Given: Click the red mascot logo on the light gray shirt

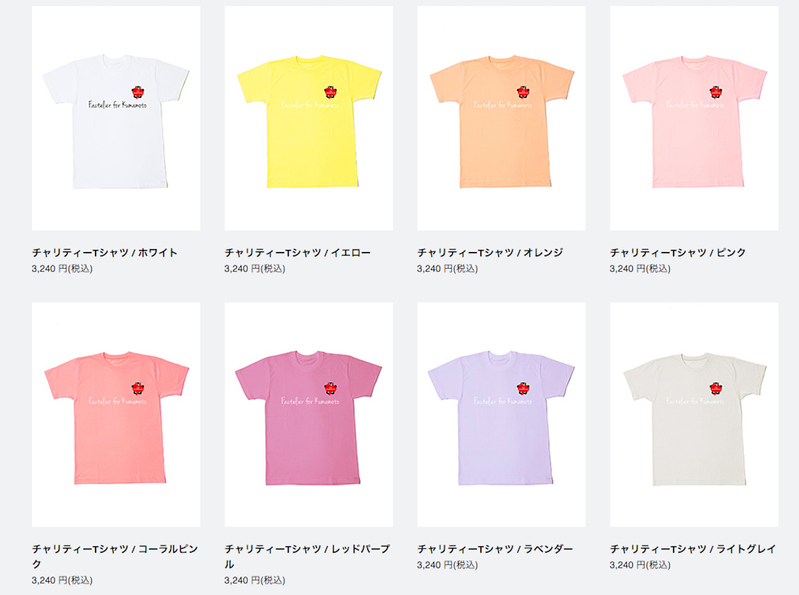Looking at the screenshot, I should [716, 388].
